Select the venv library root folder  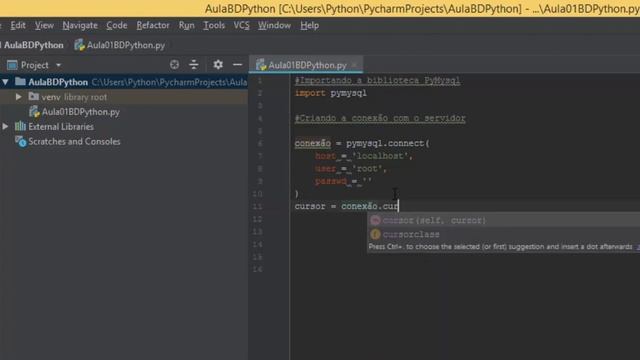(74, 97)
